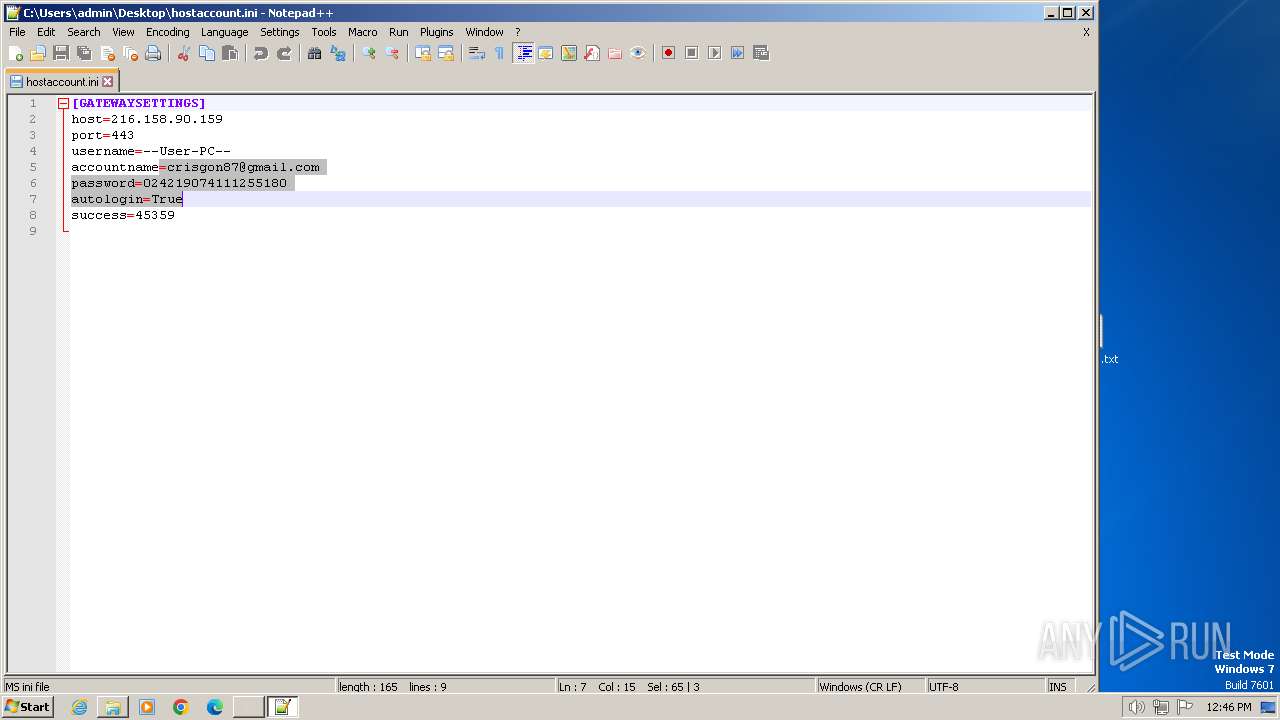Click the Stop recording macro icon

pyautogui.click(x=692, y=53)
